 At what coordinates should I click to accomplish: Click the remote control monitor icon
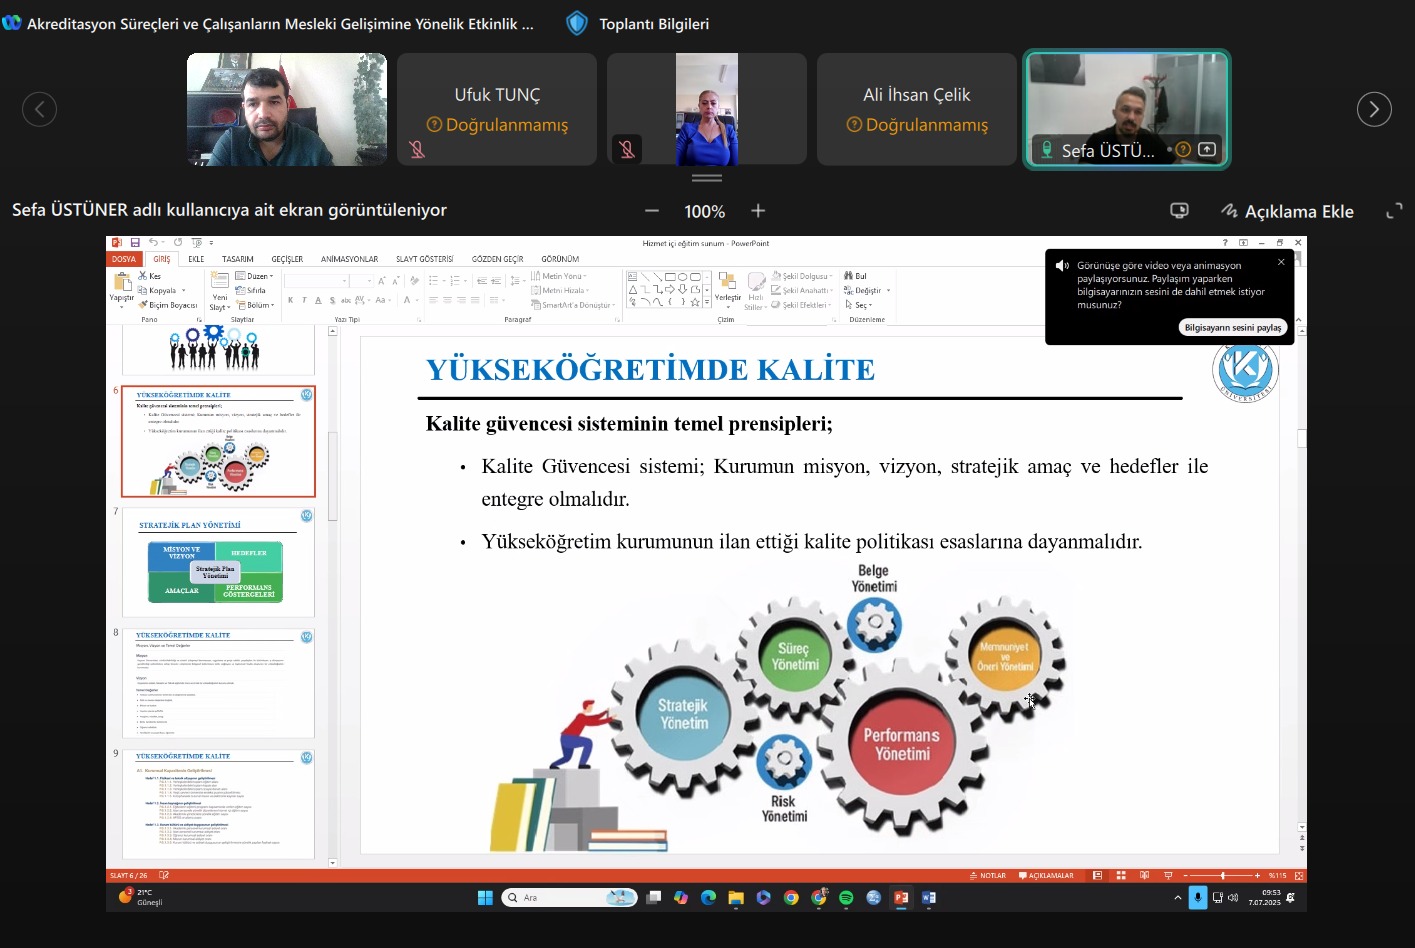1180,211
